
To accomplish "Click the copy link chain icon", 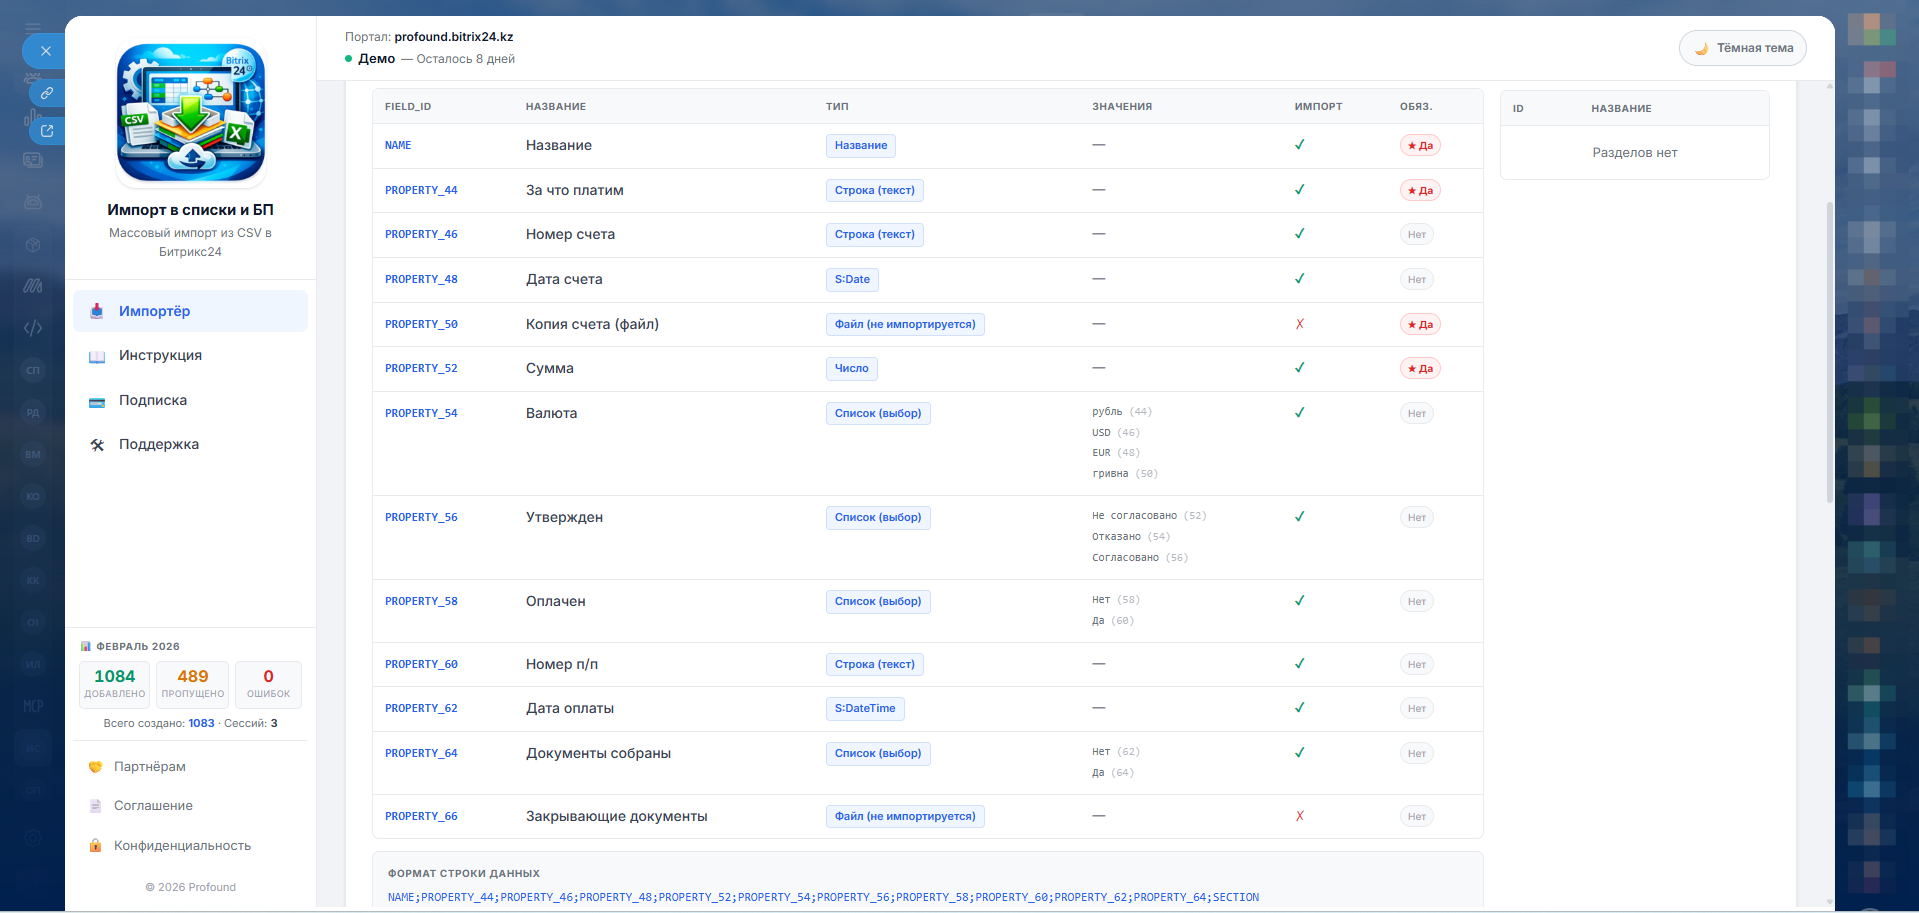I will coord(47,93).
